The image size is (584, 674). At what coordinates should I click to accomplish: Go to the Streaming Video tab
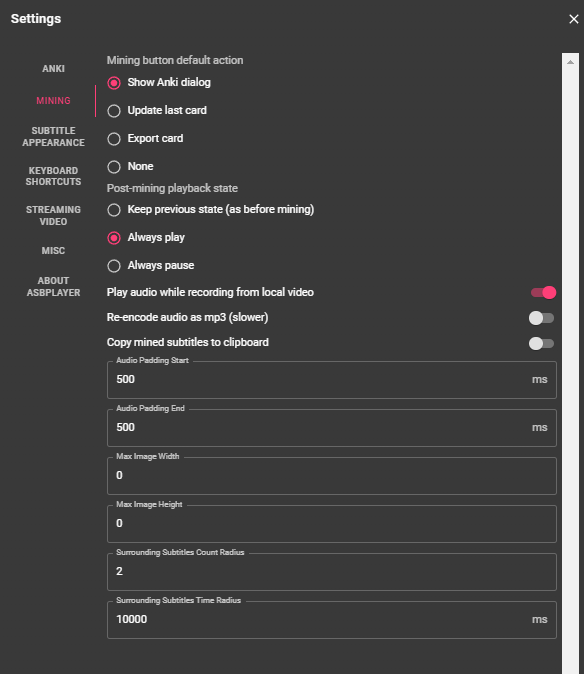53,216
